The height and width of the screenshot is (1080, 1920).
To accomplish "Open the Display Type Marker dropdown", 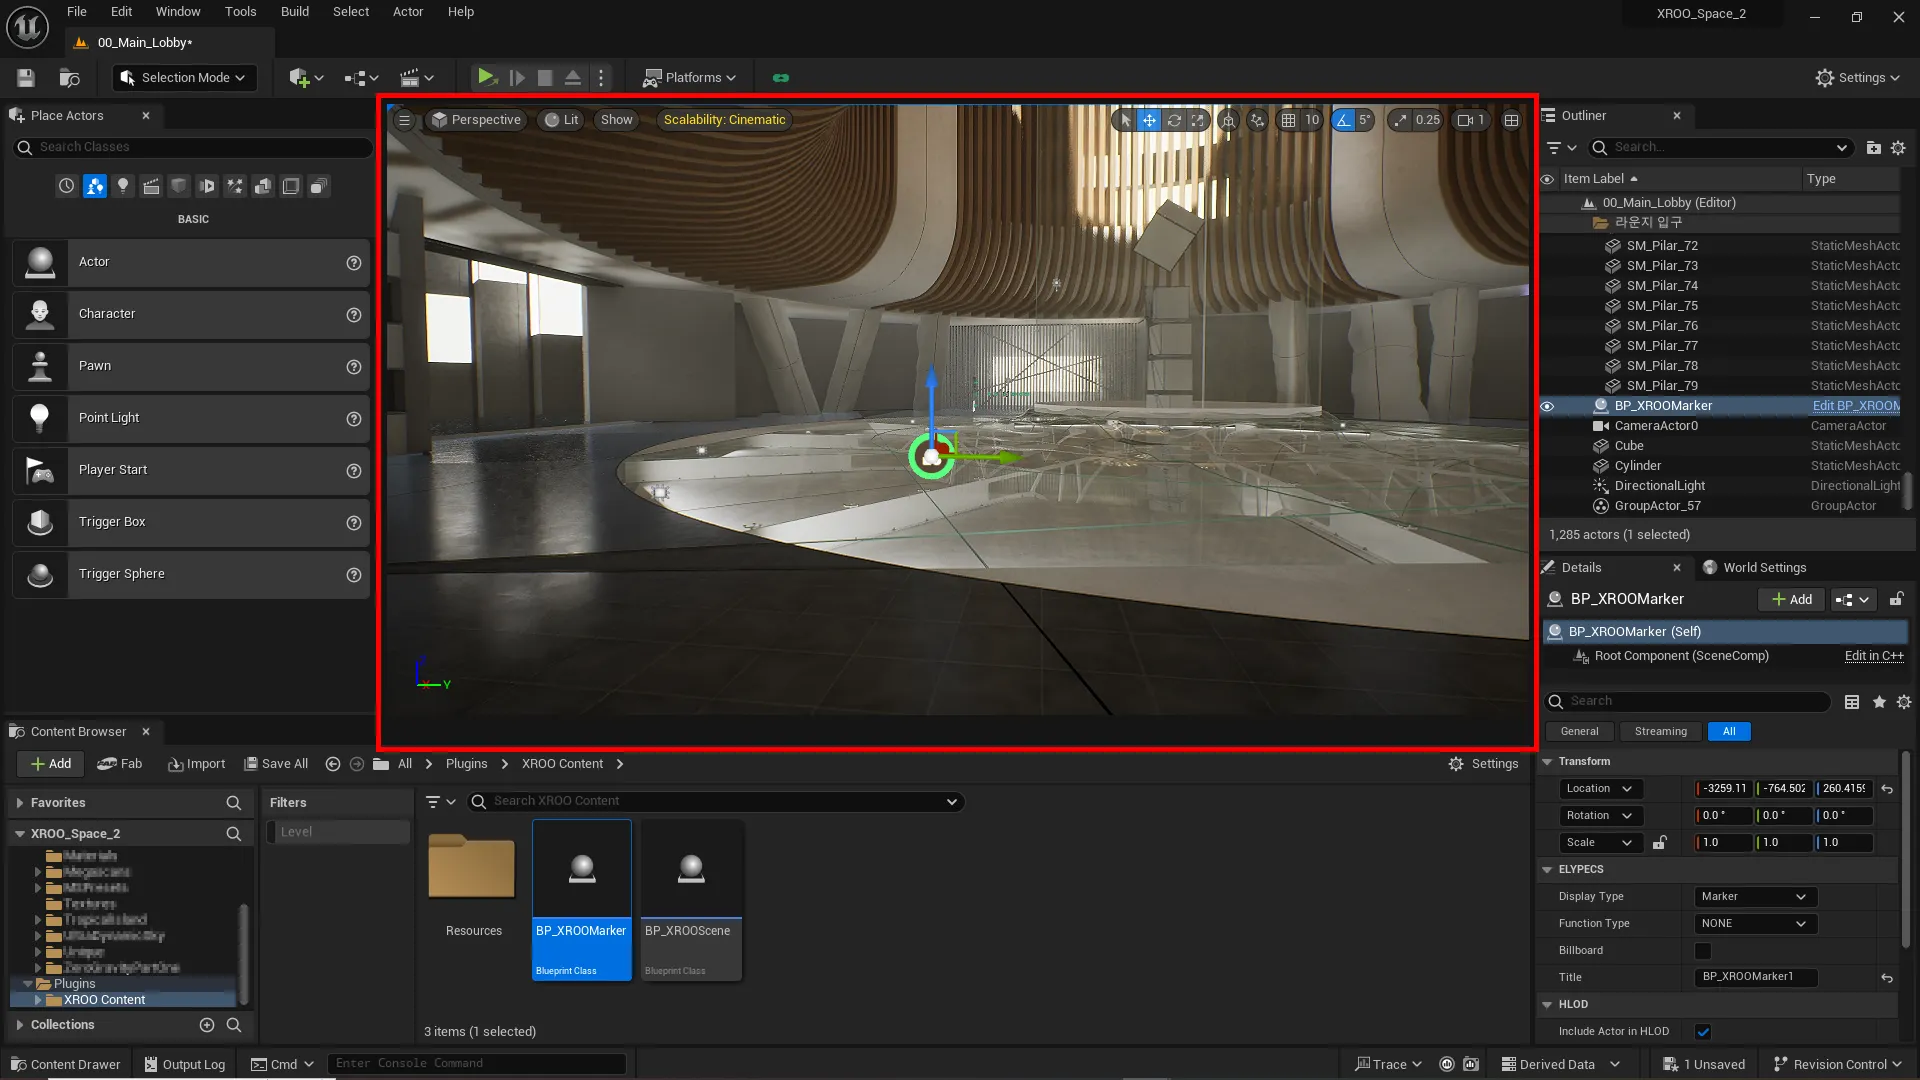I will (x=1754, y=897).
